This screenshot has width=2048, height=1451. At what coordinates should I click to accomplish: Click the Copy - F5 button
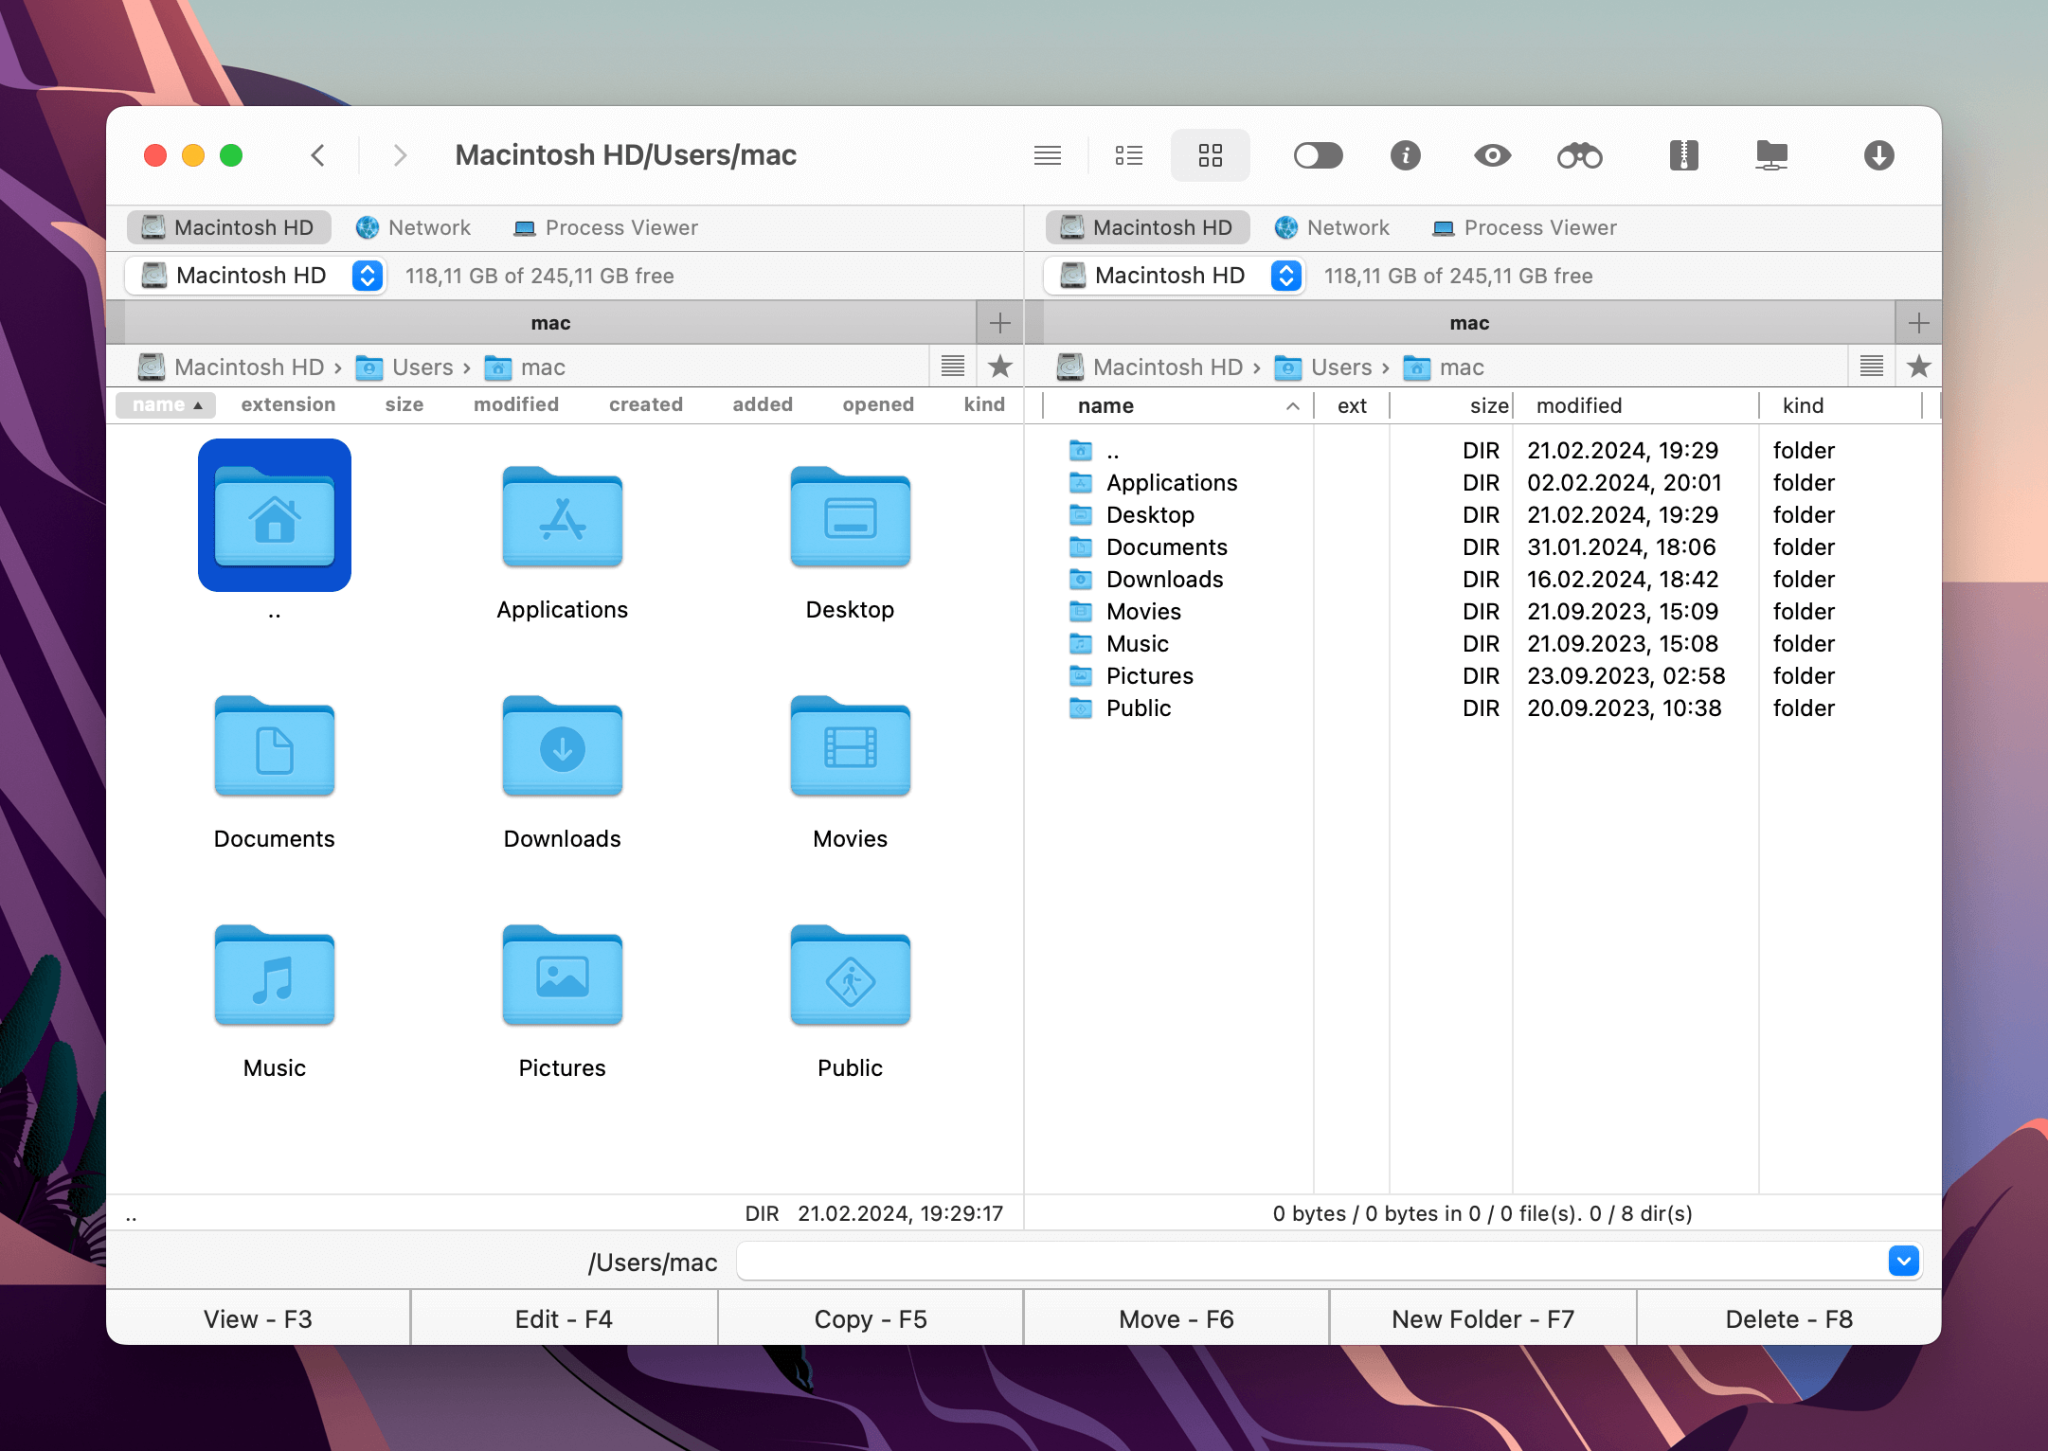[x=868, y=1318]
